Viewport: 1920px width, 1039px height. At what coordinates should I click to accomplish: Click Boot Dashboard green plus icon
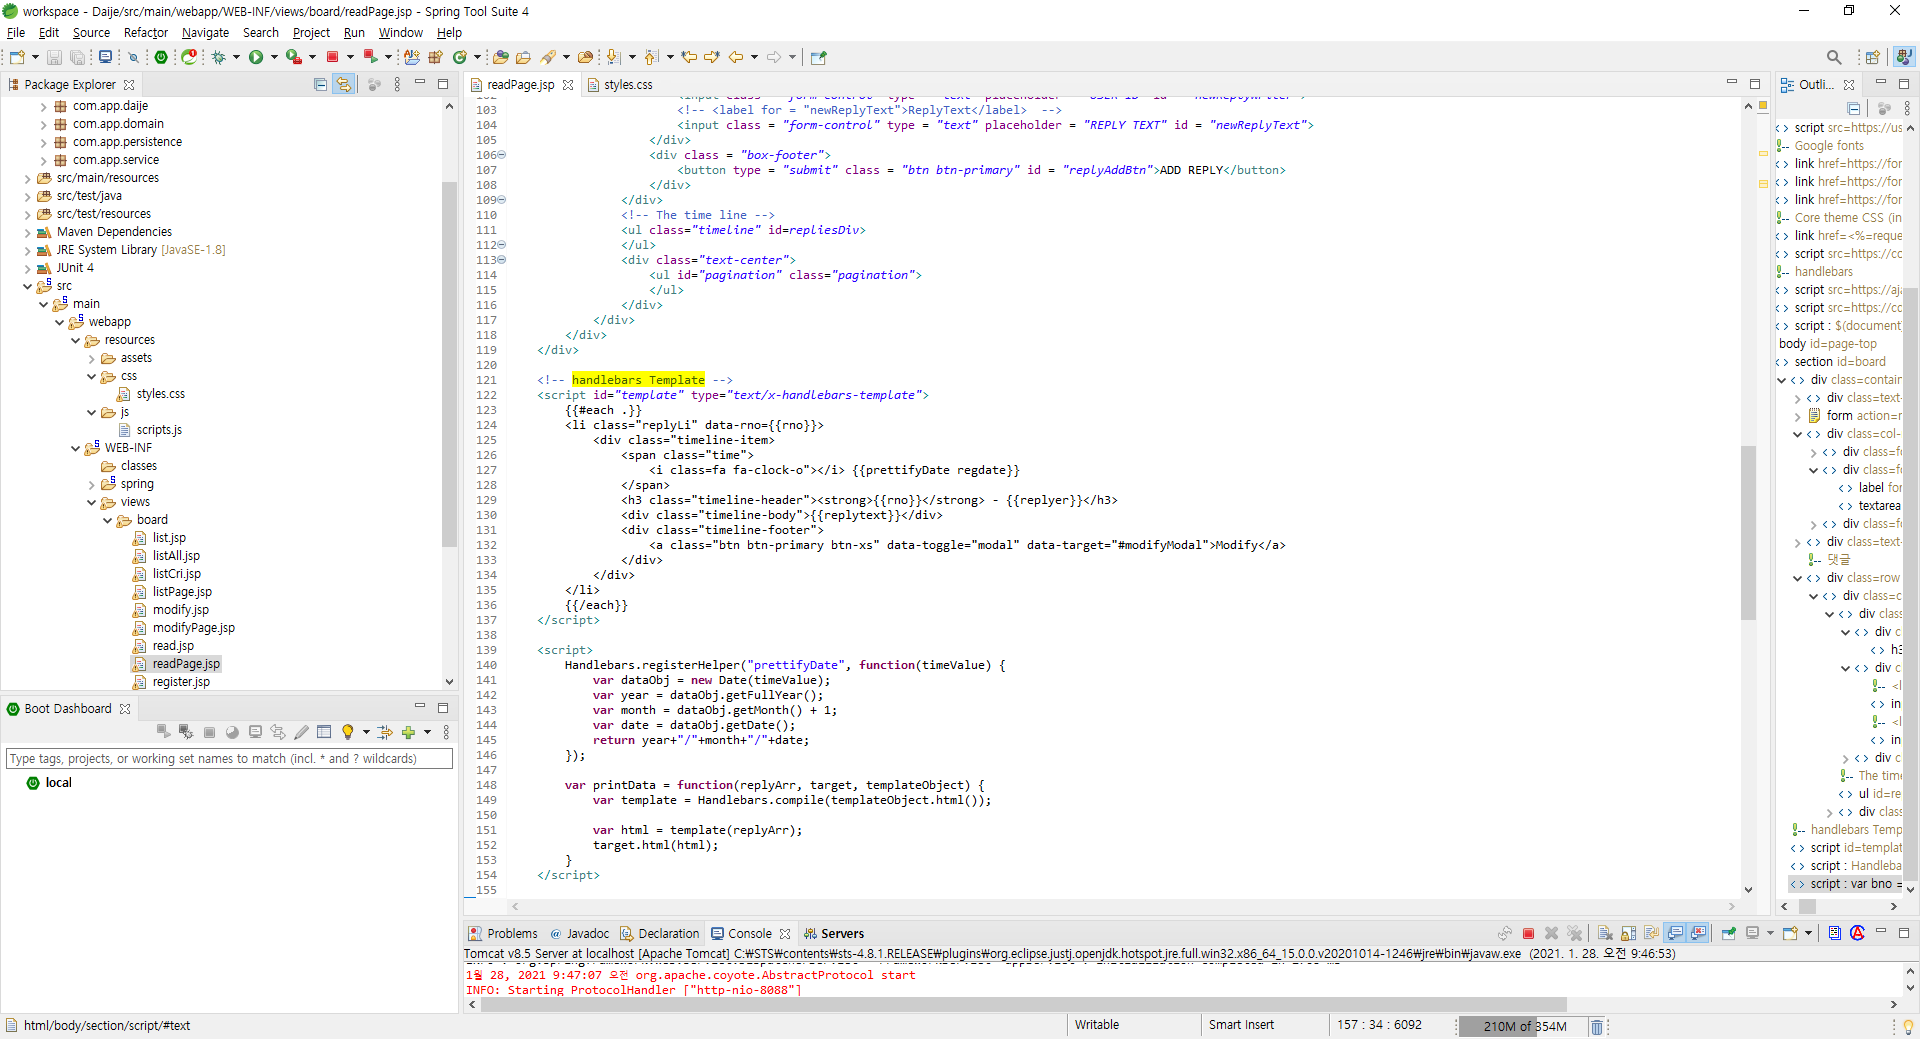coord(408,732)
